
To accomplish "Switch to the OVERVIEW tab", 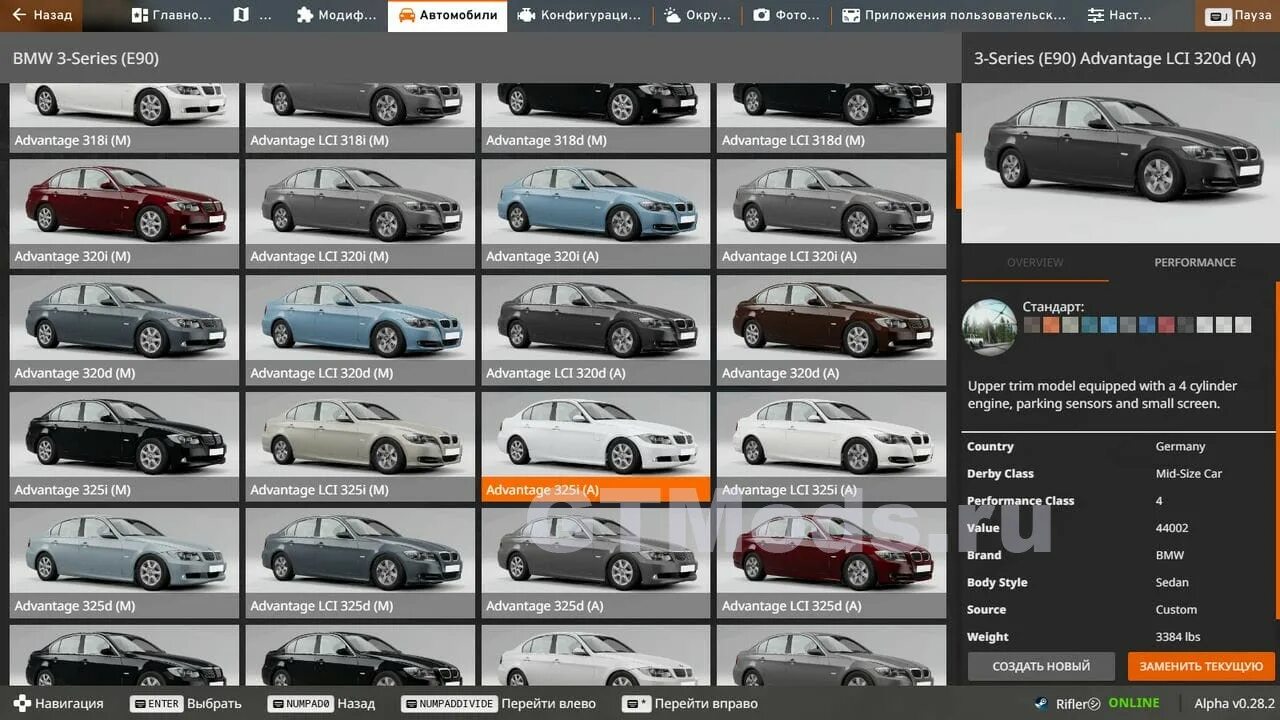I will (1035, 263).
